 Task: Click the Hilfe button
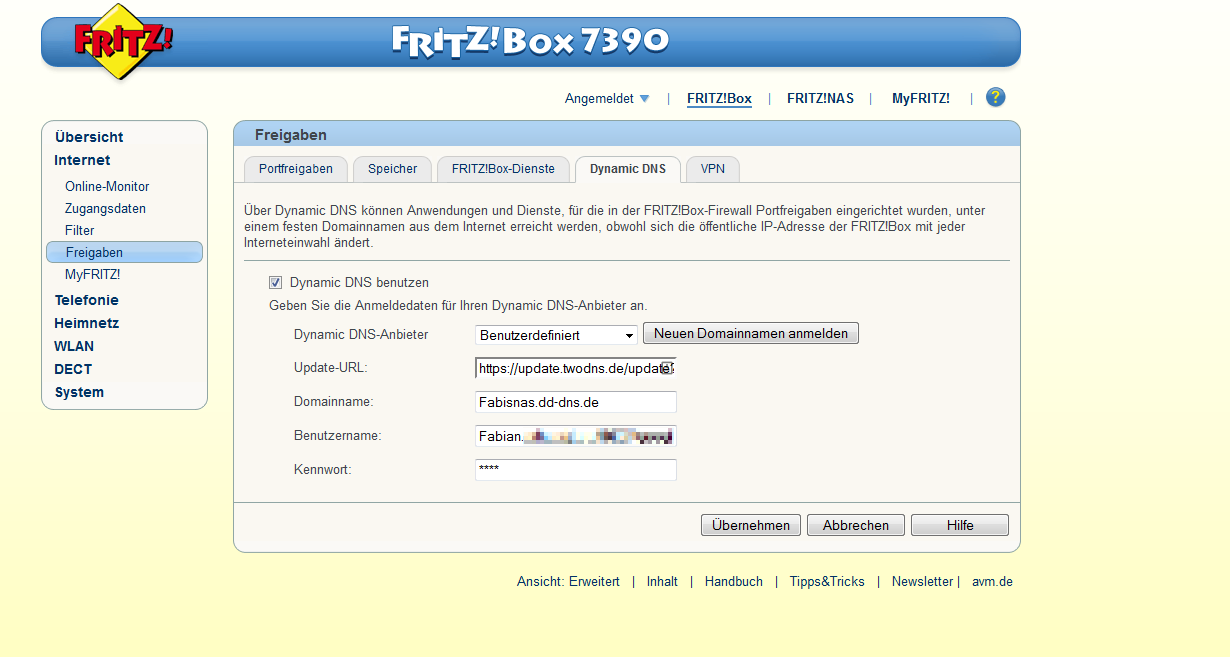(960, 525)
